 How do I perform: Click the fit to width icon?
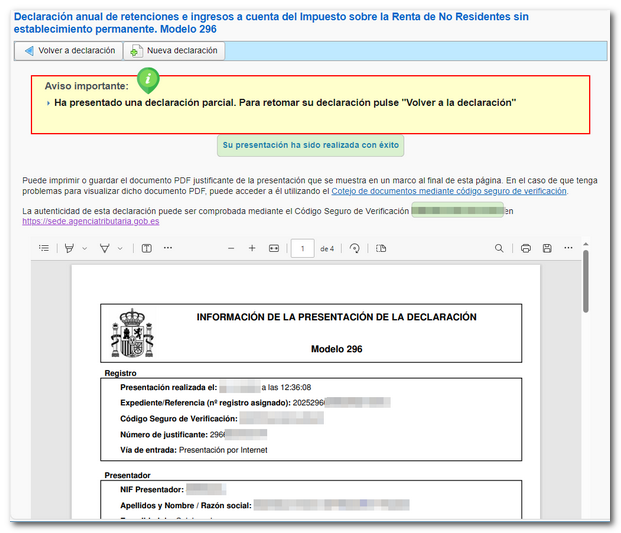273,248
